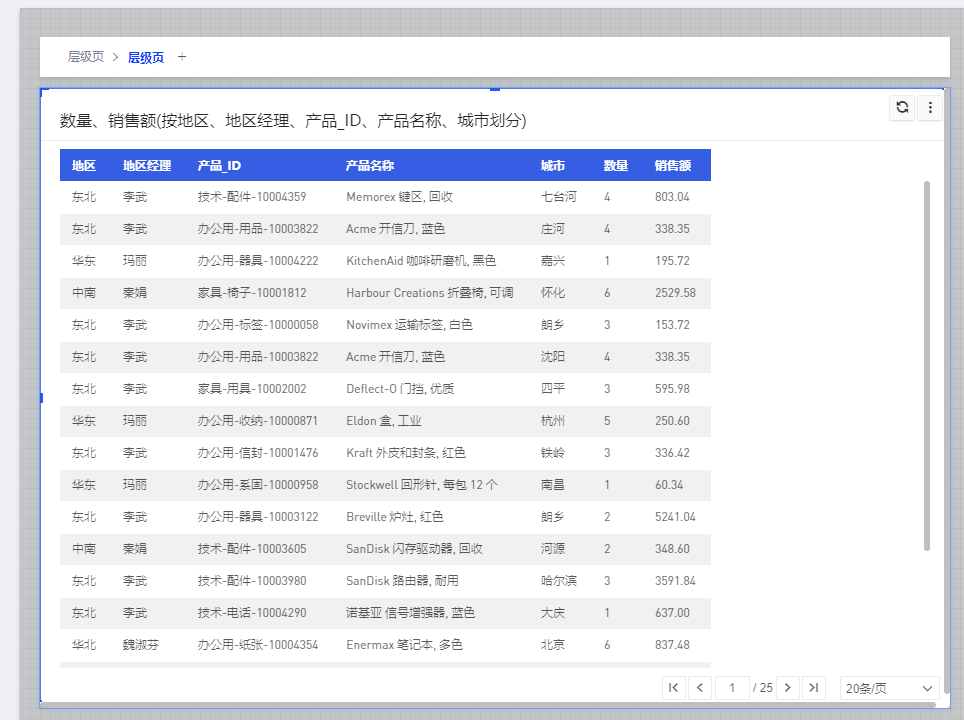The height and width of the screenshot is (720, 964).
Task: Jump to the first page of results
Action: pos(673,687)
